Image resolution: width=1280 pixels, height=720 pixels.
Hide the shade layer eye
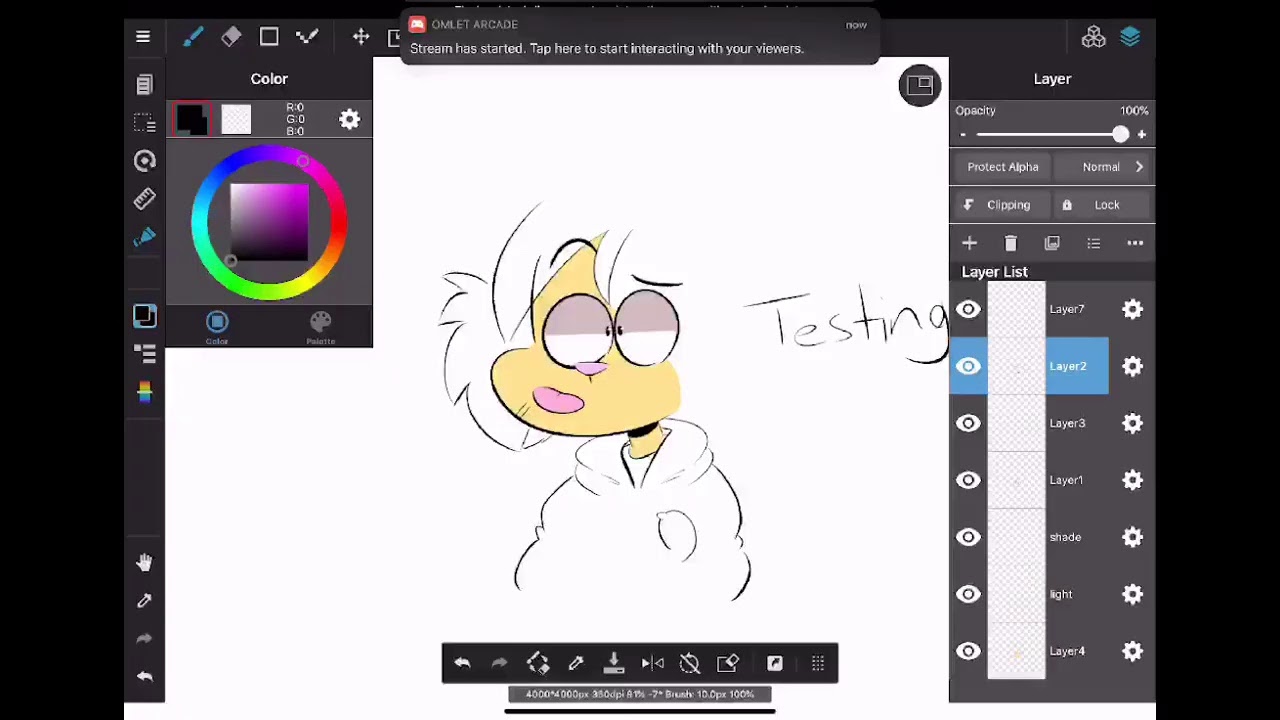968,538
